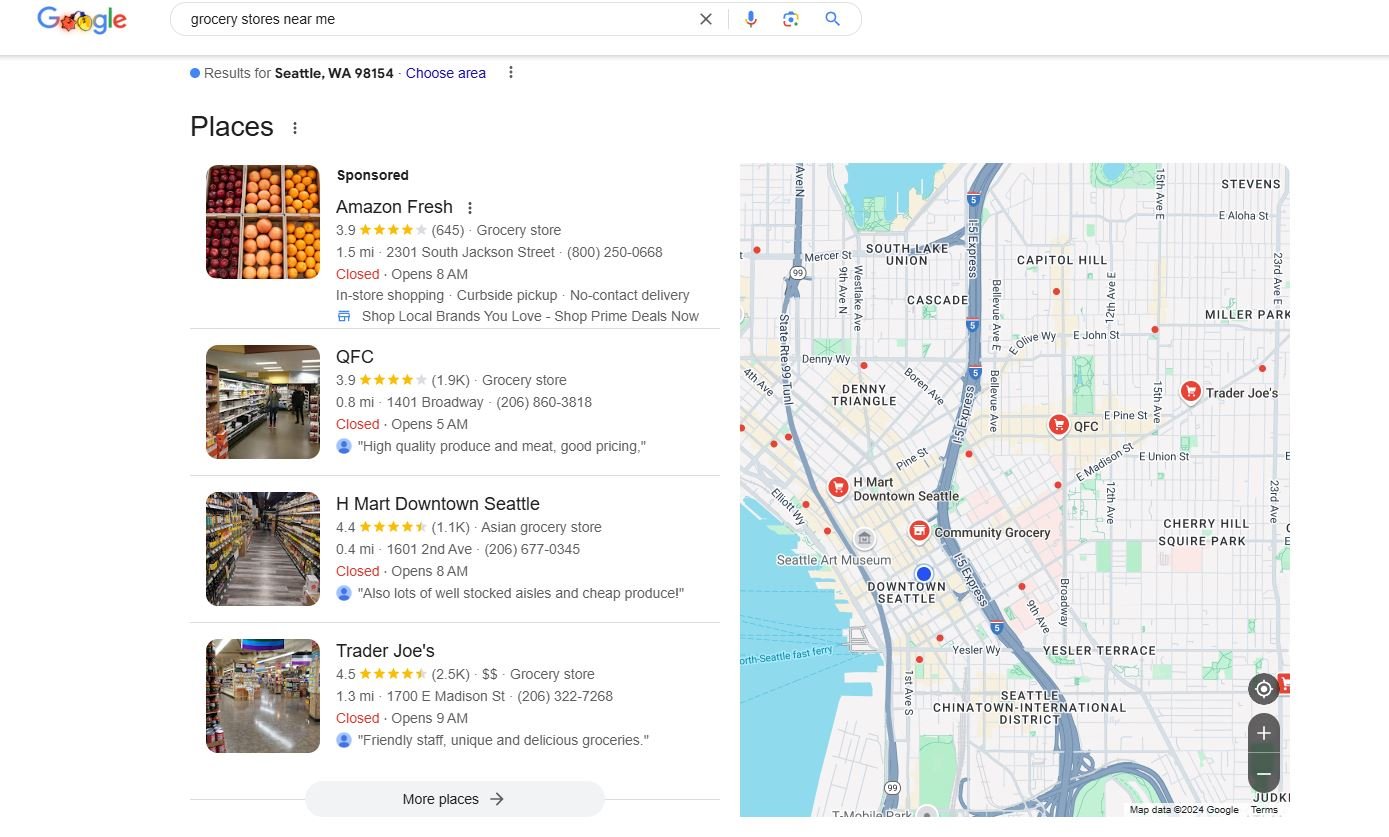1389x837 pixels.
Task: Click the storefront icon beside Shop Local Brands
Action: (x=344, y=316)
